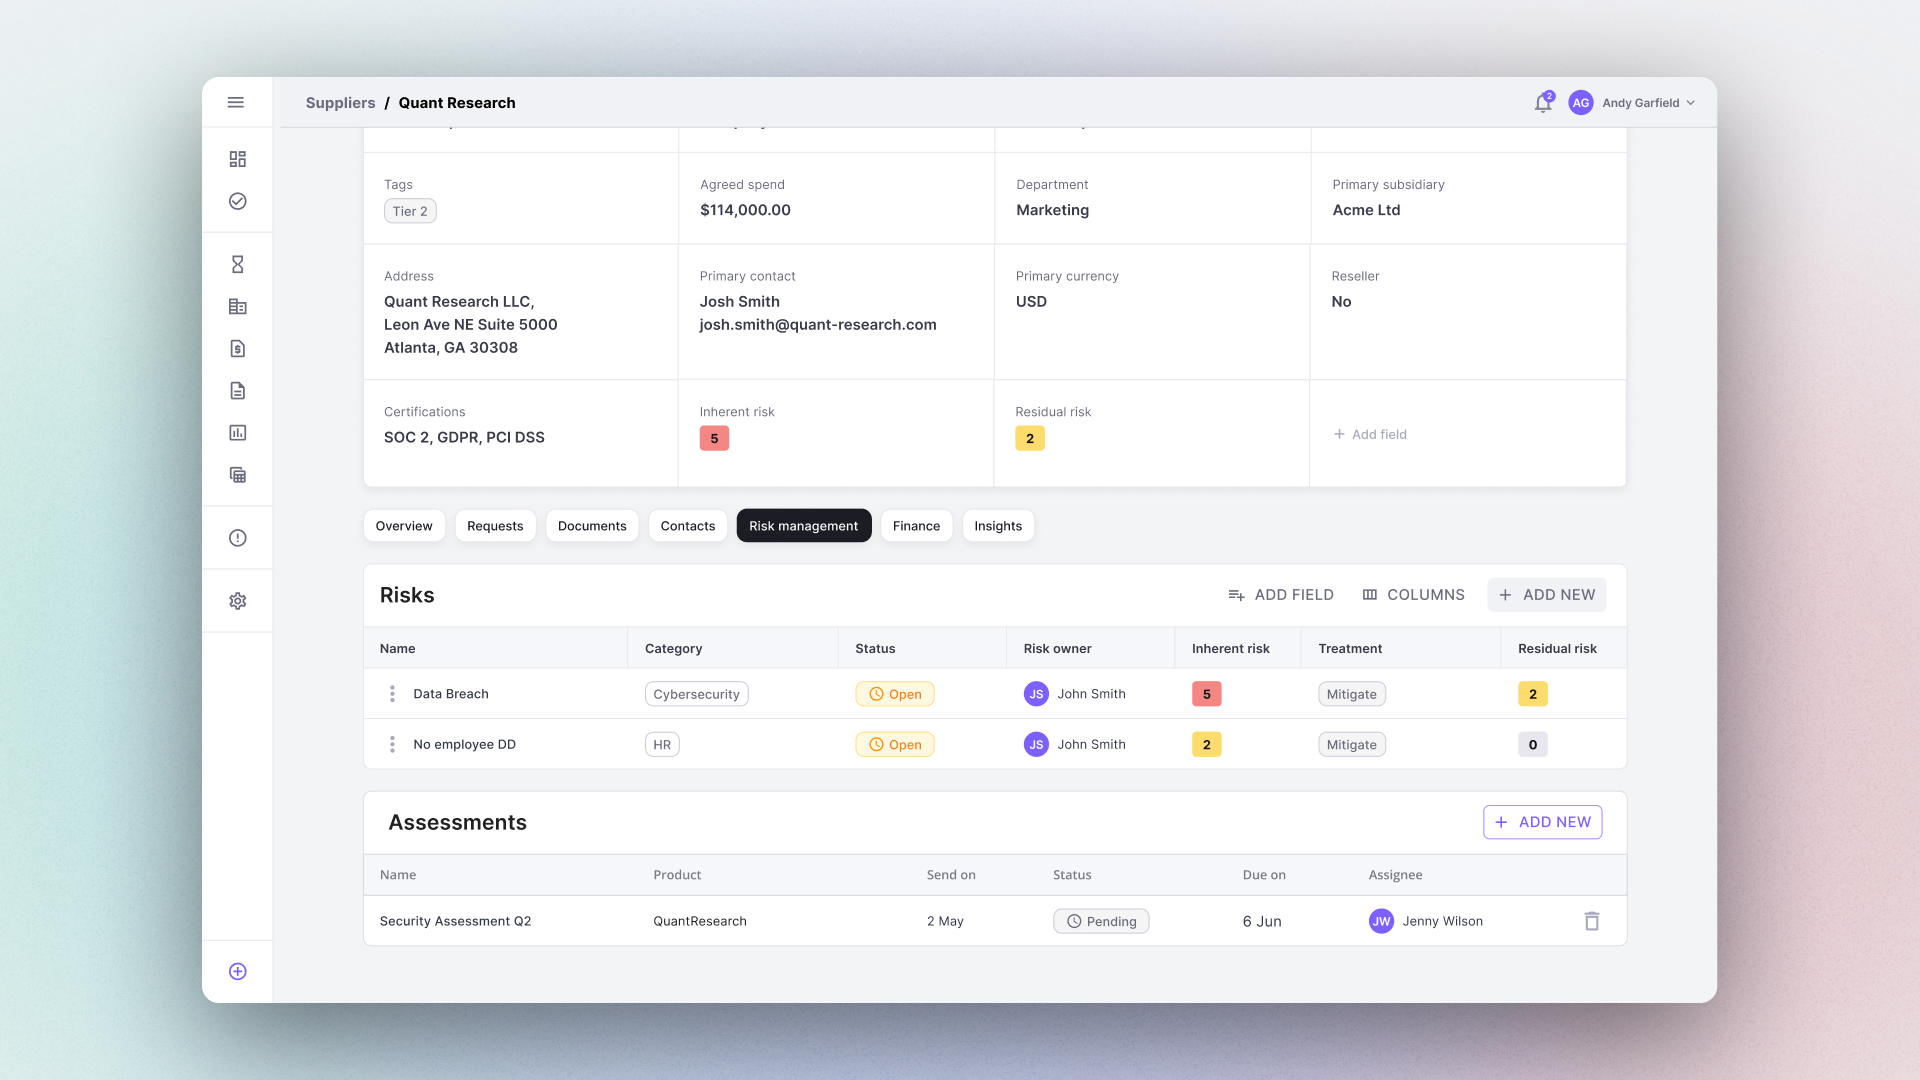Click the hourglass sidebar icon
Screen dimensions: 1920x1080
(x=237, y=264)
